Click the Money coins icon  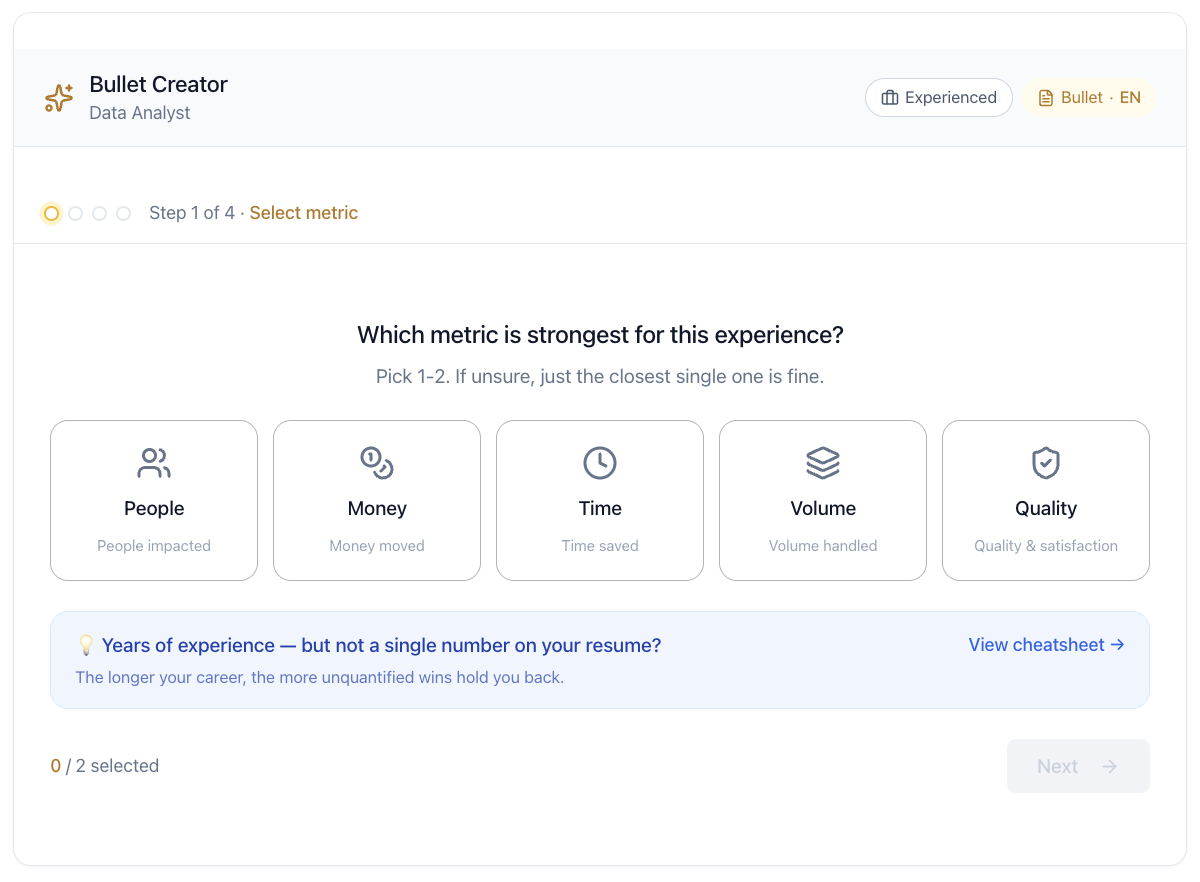pos(377,463)
